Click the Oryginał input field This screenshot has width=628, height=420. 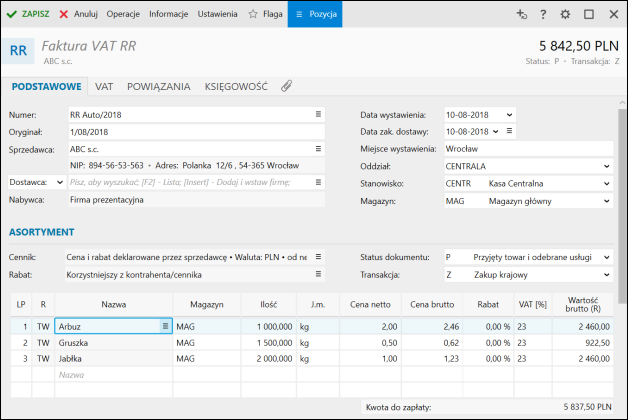point(195,131)
